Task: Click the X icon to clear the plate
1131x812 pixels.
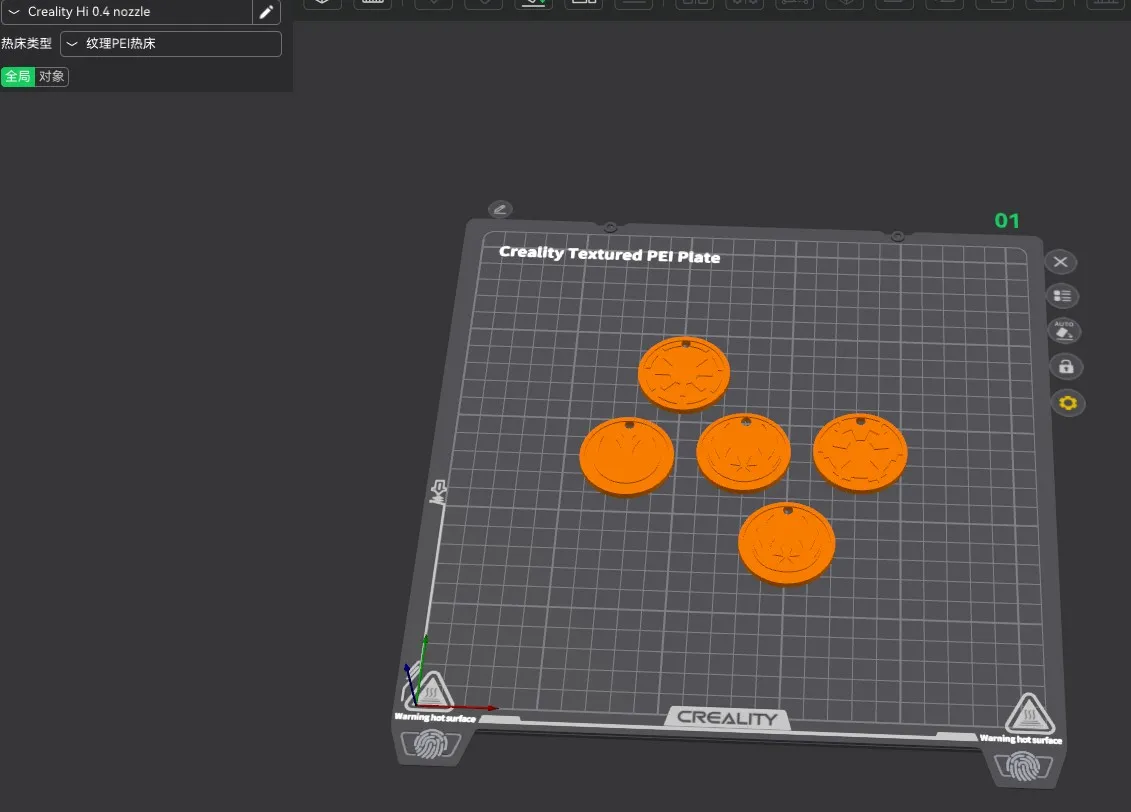Action: coord(1061,262)
